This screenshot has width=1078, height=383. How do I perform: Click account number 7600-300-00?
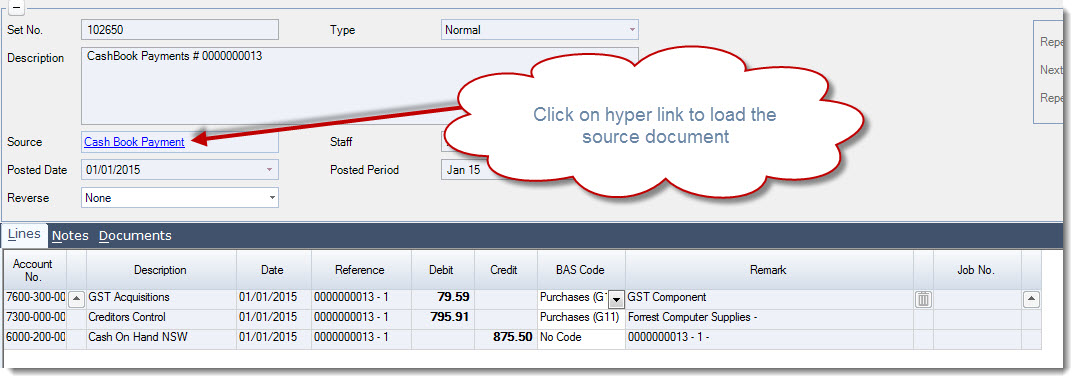click(x=36, y=298)
